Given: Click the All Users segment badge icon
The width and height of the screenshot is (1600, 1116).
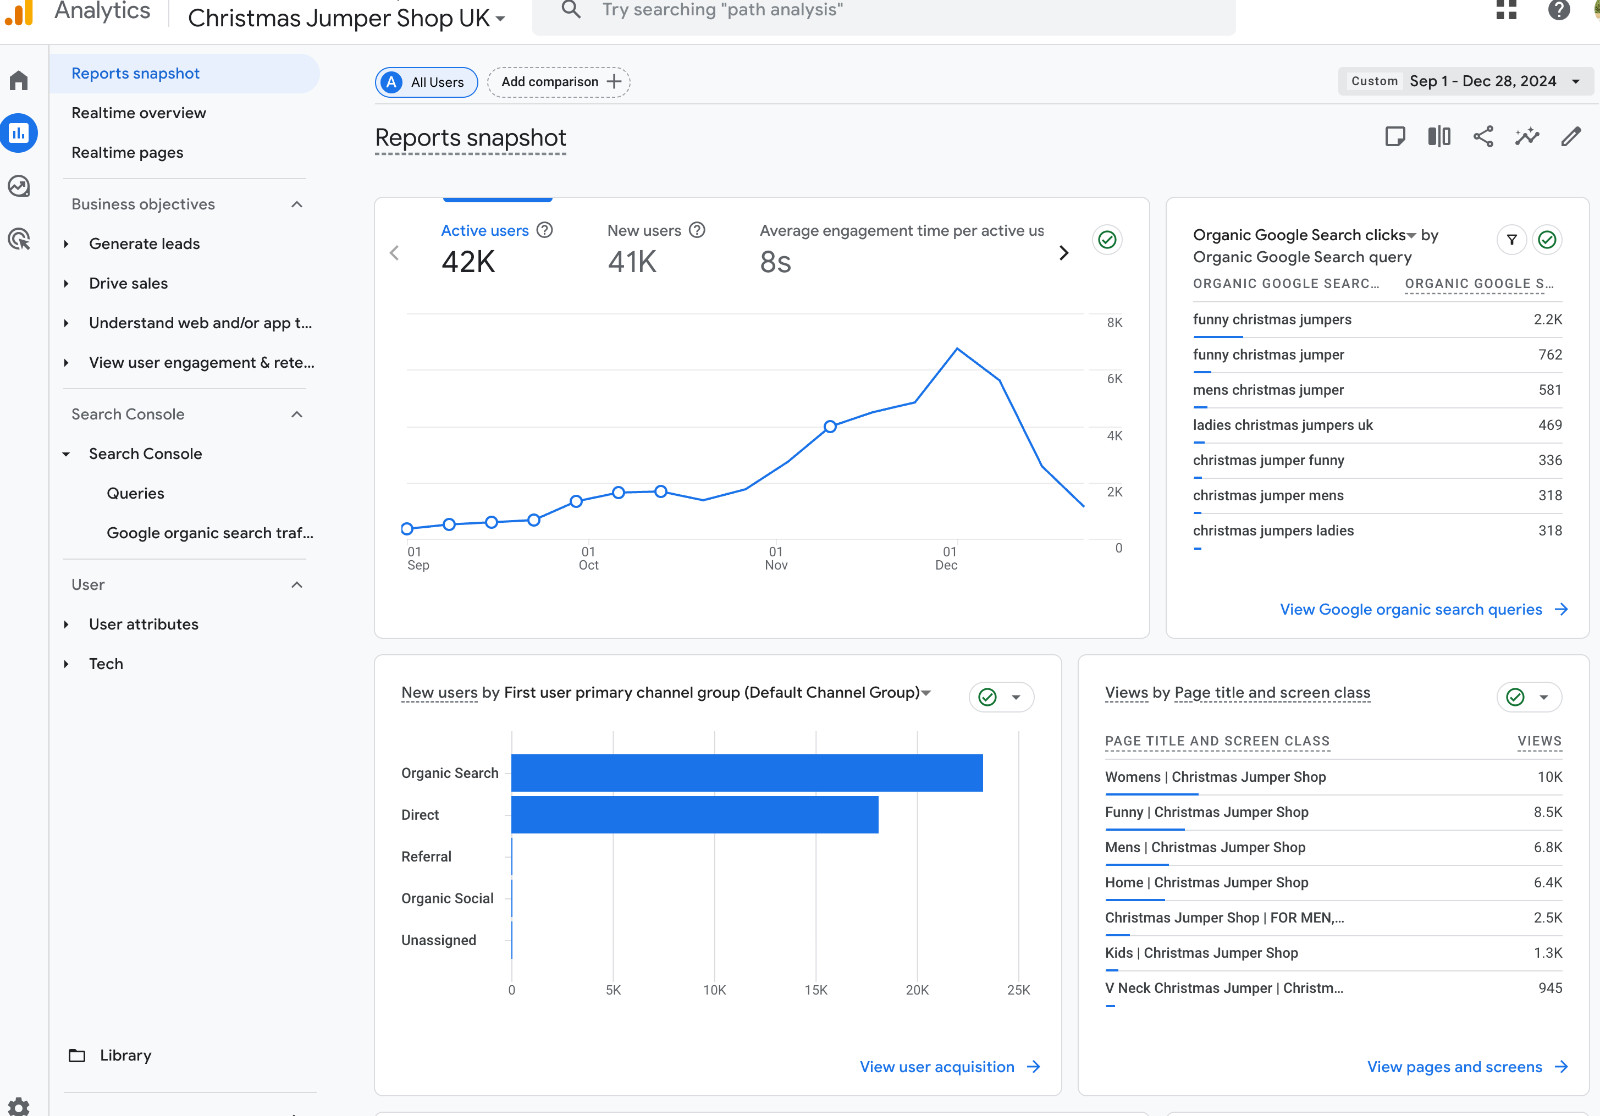Looking at the screenshot, I should click(x=392, y=82).
